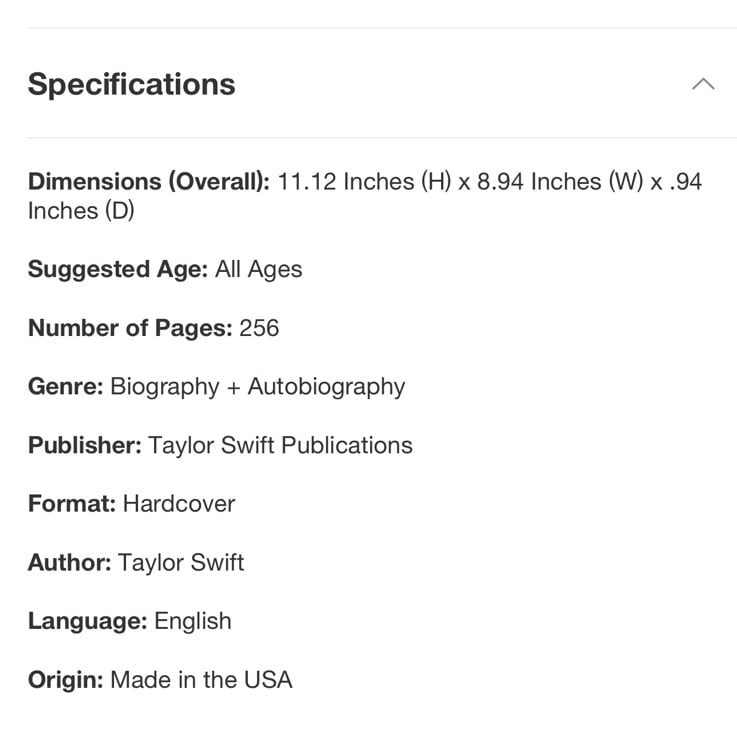The height and width of the screenshot is (737, 737).
Task: Select the Dimensions (Overall) label
Action: click(x=149, y=182)
